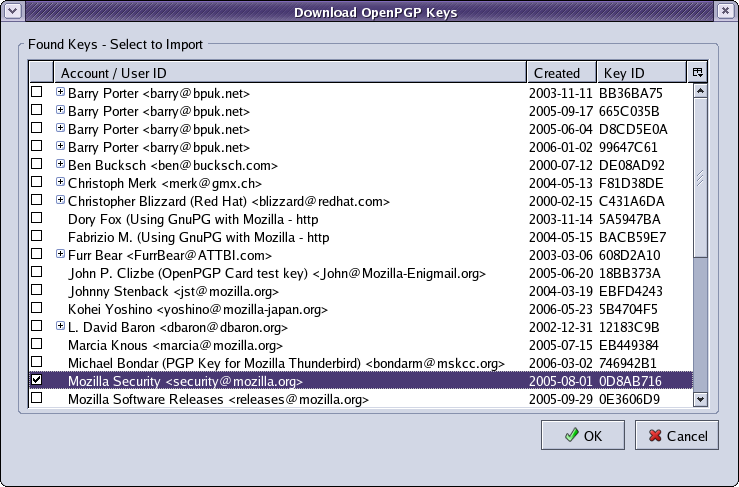The height and width of the screenshot is (487, 739).
Task: Check the box for Christoph Merk key
Action: tap(36, 182)
